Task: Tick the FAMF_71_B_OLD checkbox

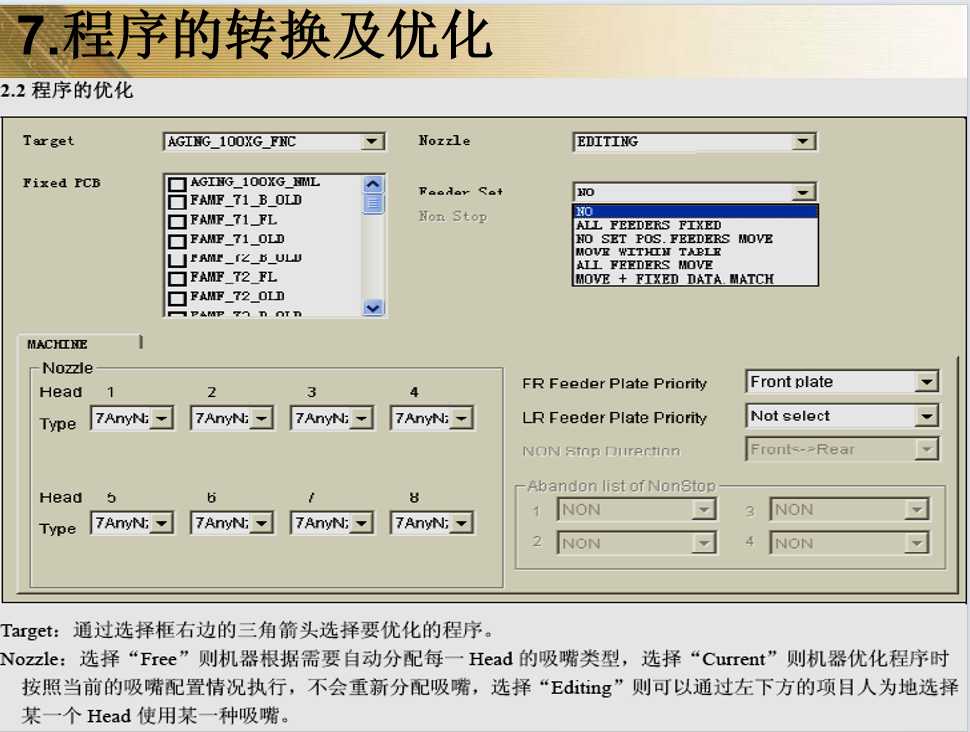Action: pyautogui.click(x=177, y=202)
